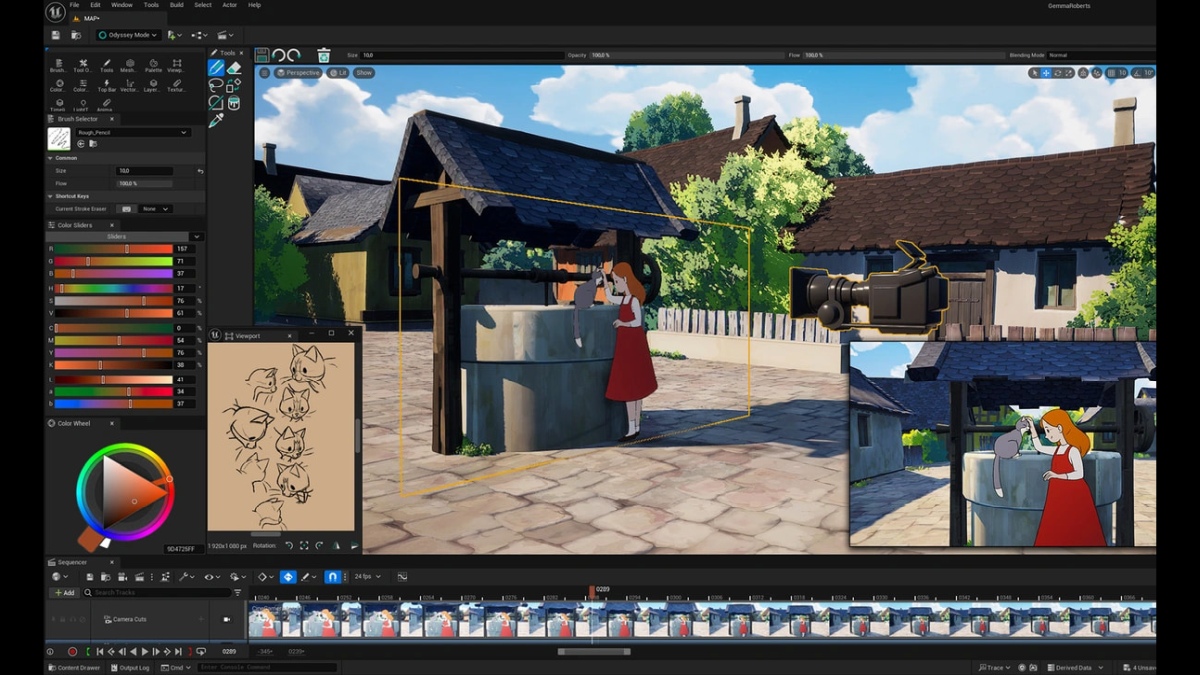
Task: Open the Mesh panel shortcut icon
Action: click(x=129, y=65)
